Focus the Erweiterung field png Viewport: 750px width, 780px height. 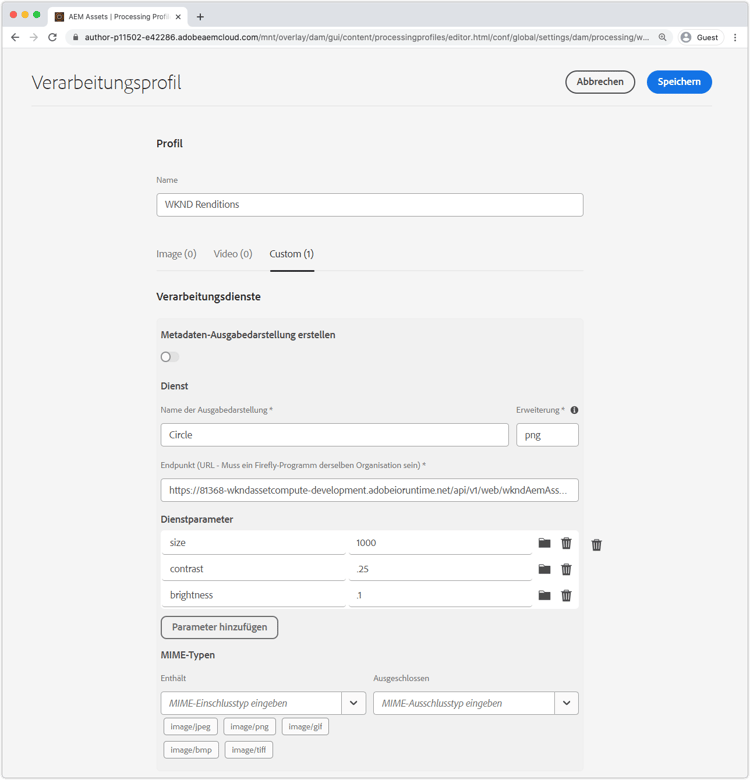click(x=547, y=435)
